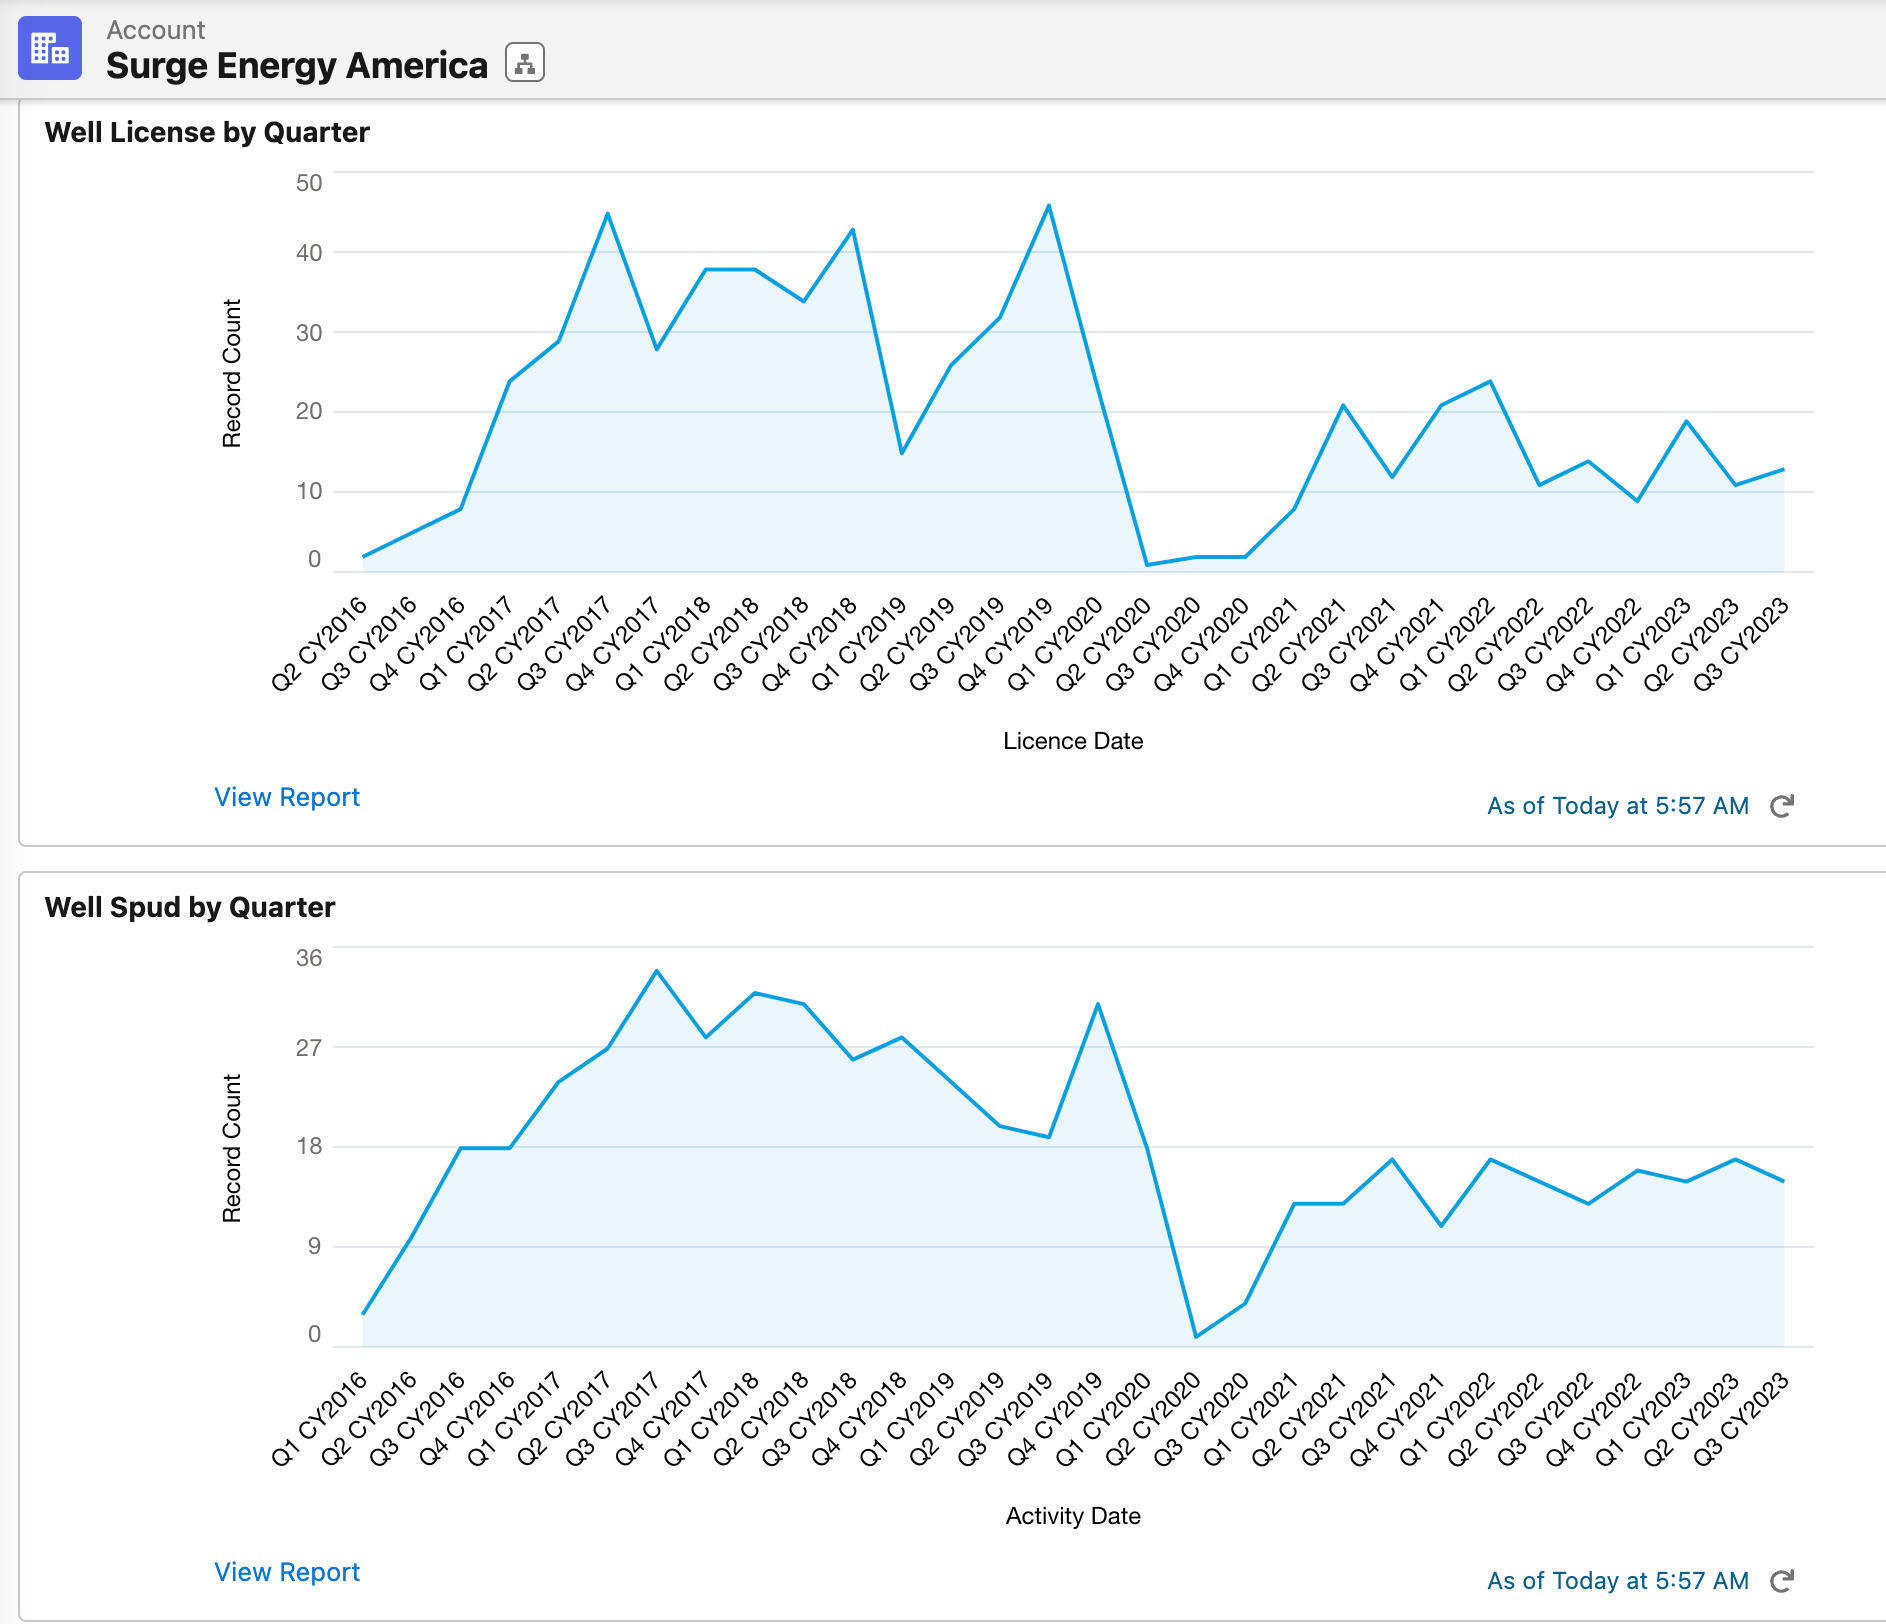Click As of Today timestamp on license chart
Screen dimensions: 1886x1624
coord(1616,805)
